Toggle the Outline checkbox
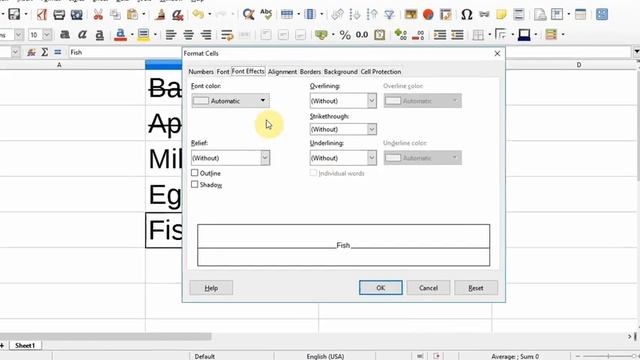This screenshot has width=640, height=360. pos(195,173)
